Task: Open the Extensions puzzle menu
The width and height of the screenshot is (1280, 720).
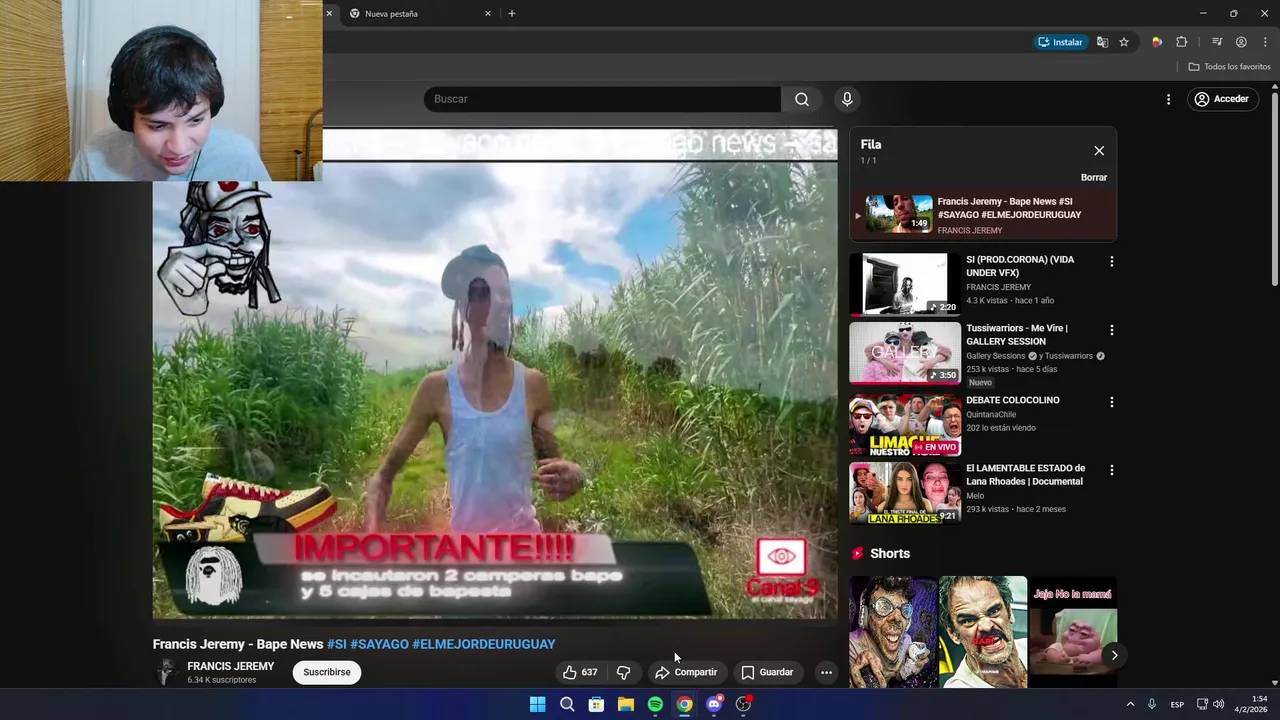Action: [x=1182, y=42]
